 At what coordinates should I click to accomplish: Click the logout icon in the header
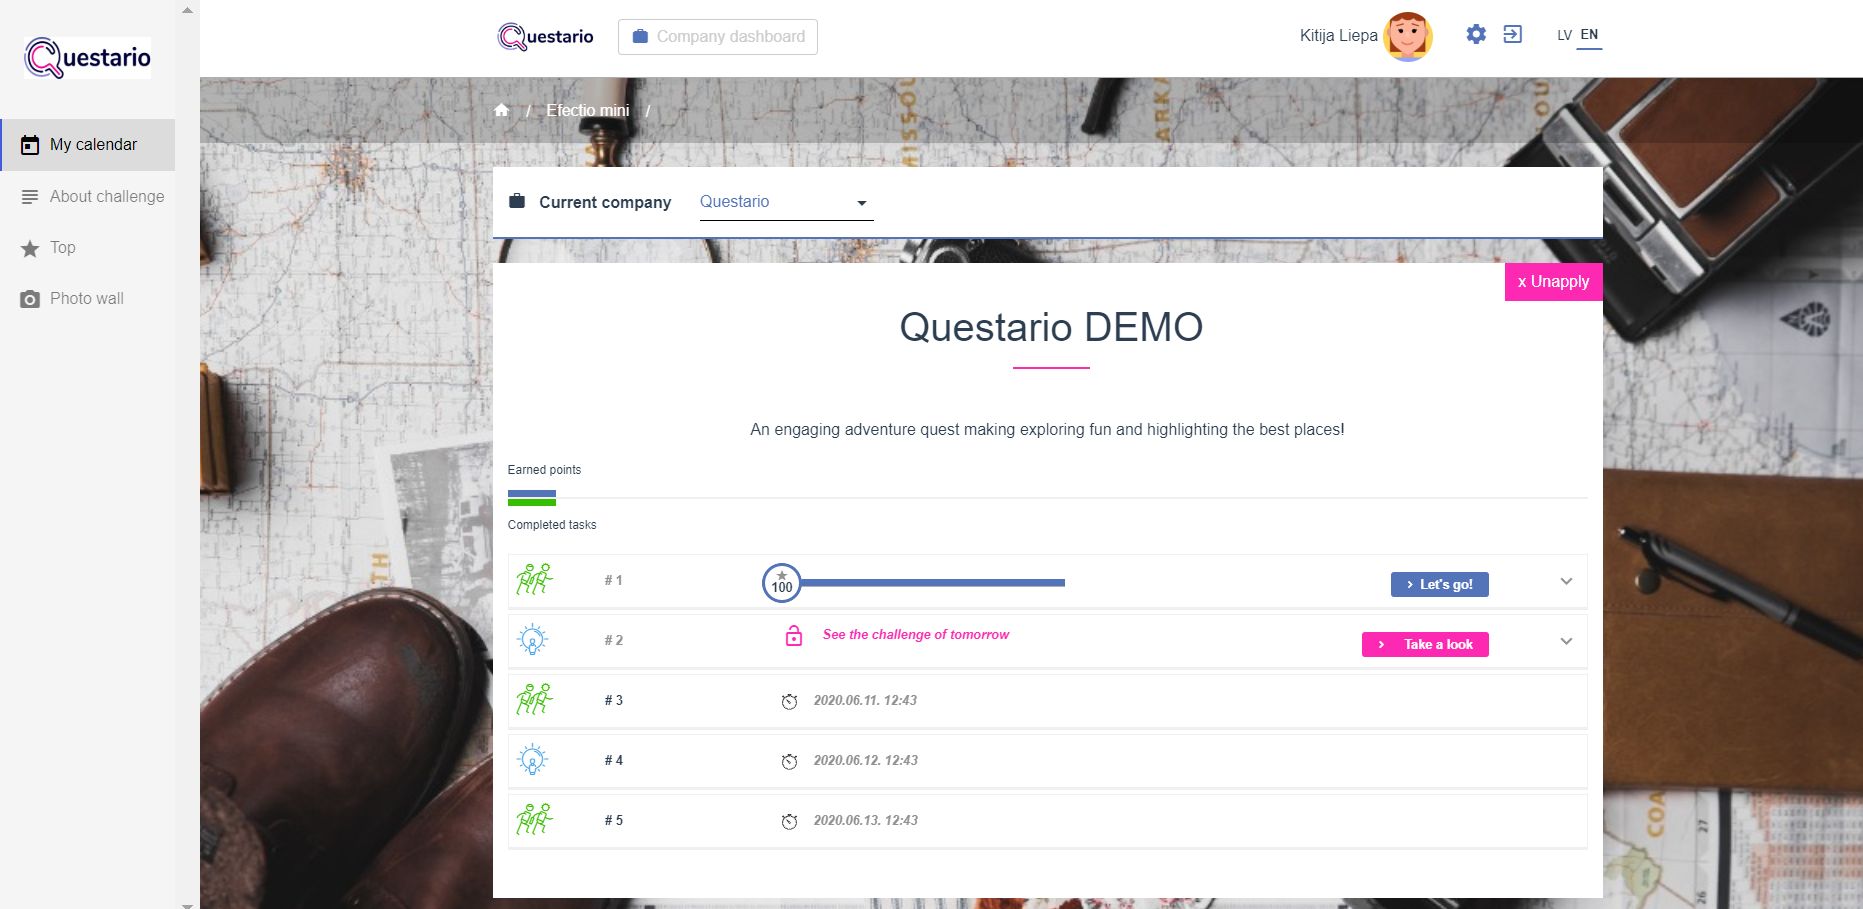(x=1513, y=34)
